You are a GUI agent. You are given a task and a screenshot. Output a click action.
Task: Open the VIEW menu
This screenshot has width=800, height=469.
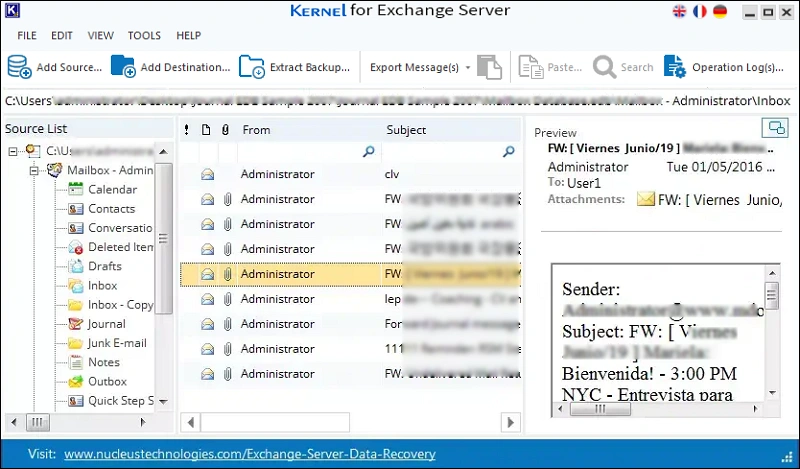tap(101, 36)
